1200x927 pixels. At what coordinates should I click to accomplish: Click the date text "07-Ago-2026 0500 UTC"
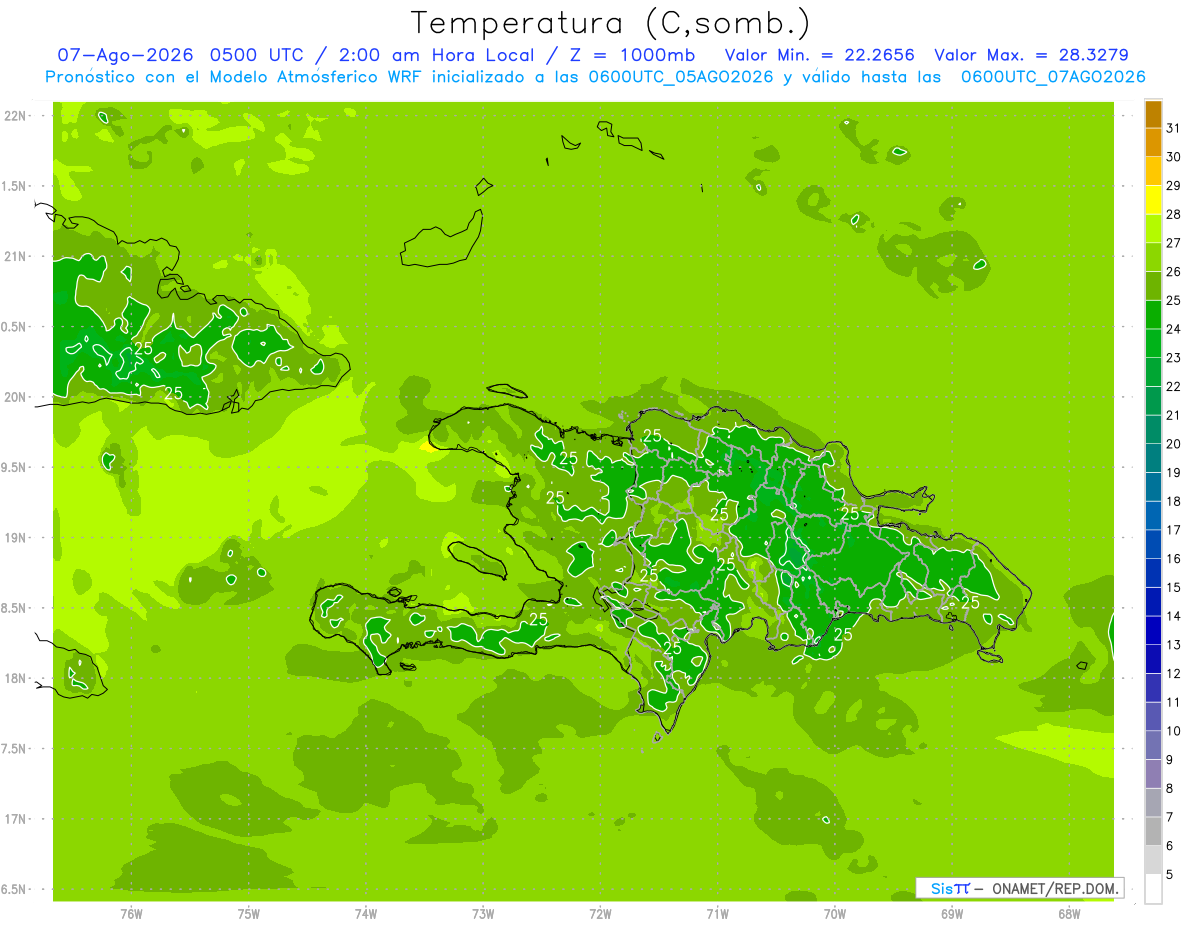pos(180,55)
